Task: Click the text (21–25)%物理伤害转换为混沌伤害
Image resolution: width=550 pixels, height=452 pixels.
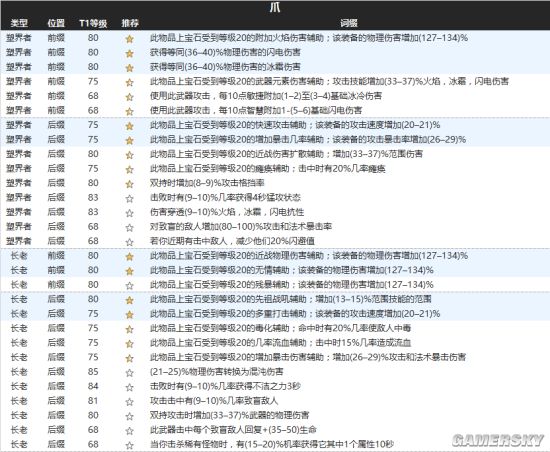Action: coord(216,372)
